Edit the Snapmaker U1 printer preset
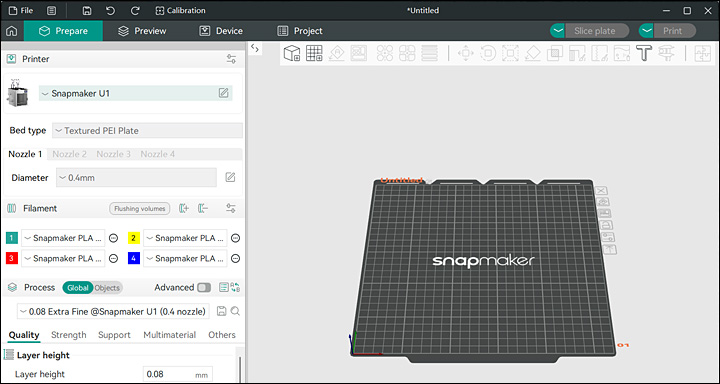 [x=223, y=93]
